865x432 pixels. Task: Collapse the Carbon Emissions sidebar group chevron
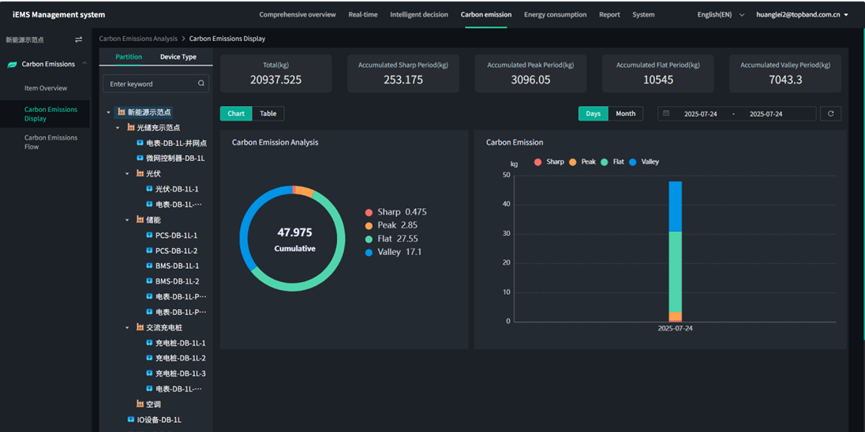point(84,64)
